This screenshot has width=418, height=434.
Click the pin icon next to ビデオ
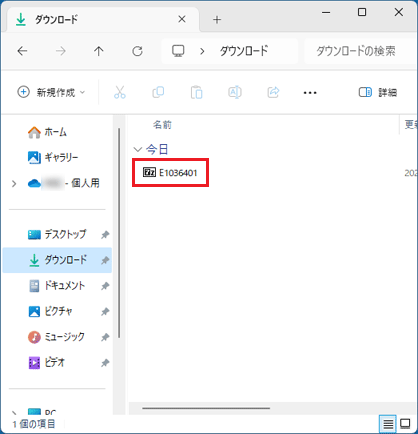click(105, 363)
